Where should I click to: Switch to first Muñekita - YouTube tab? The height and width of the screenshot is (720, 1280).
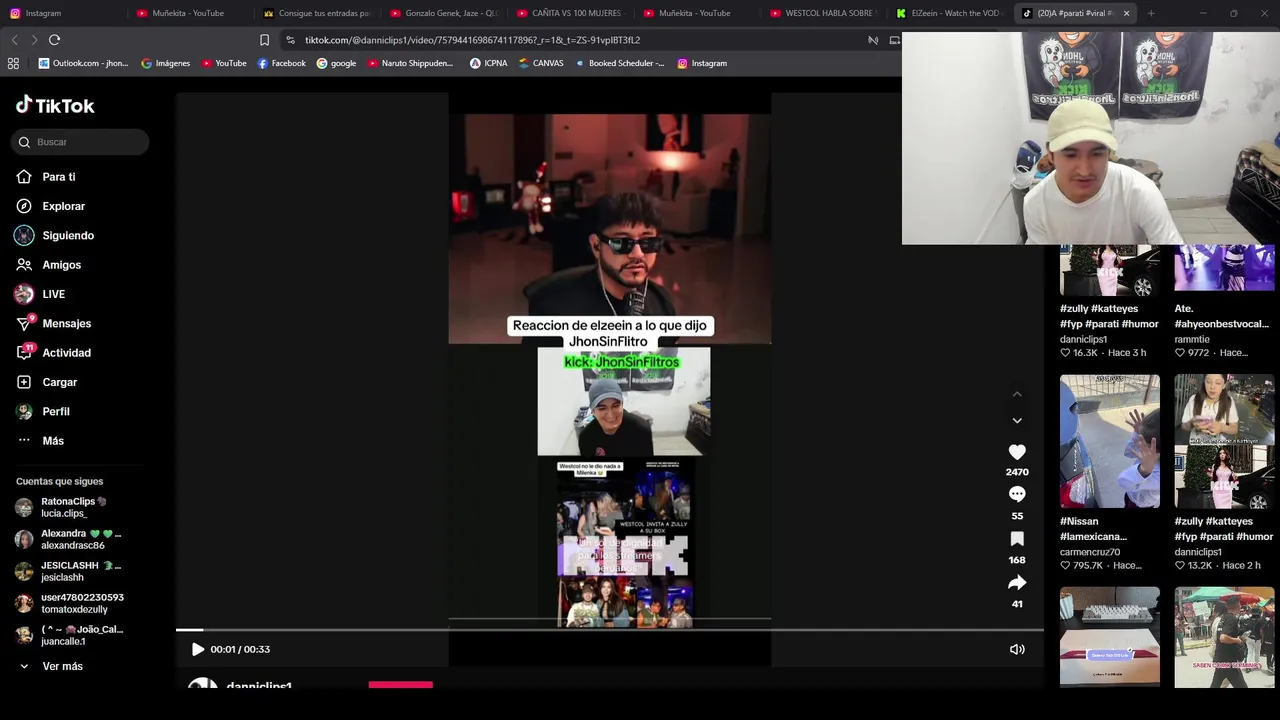190,13
